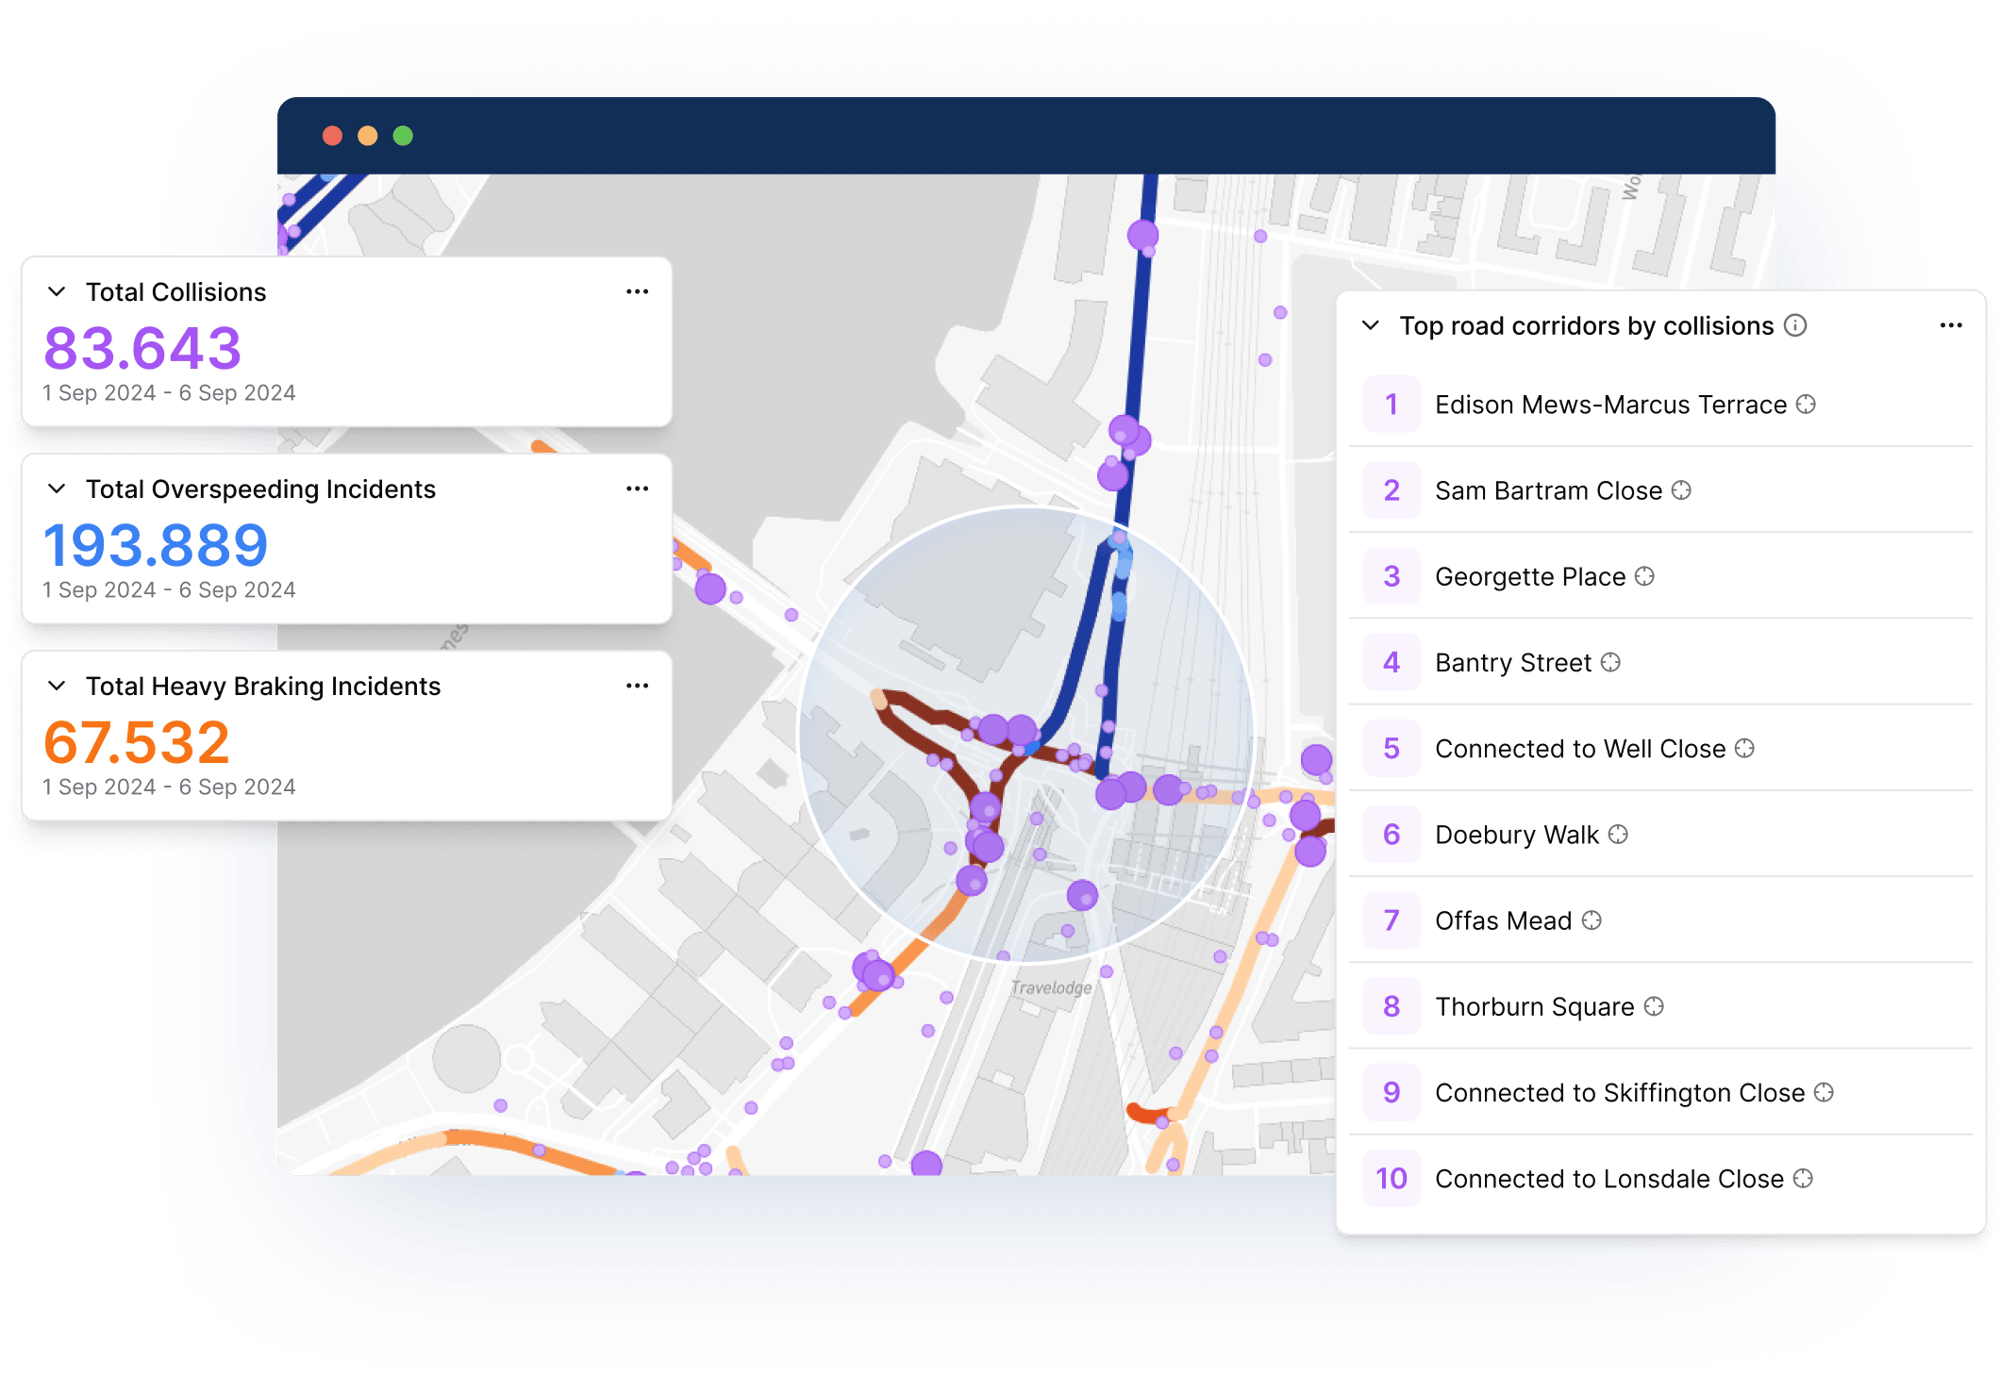Collapse the Total Collisions card chevron
The width and height of the screenshot is (2000, 1391).
(x=57, y=292)
